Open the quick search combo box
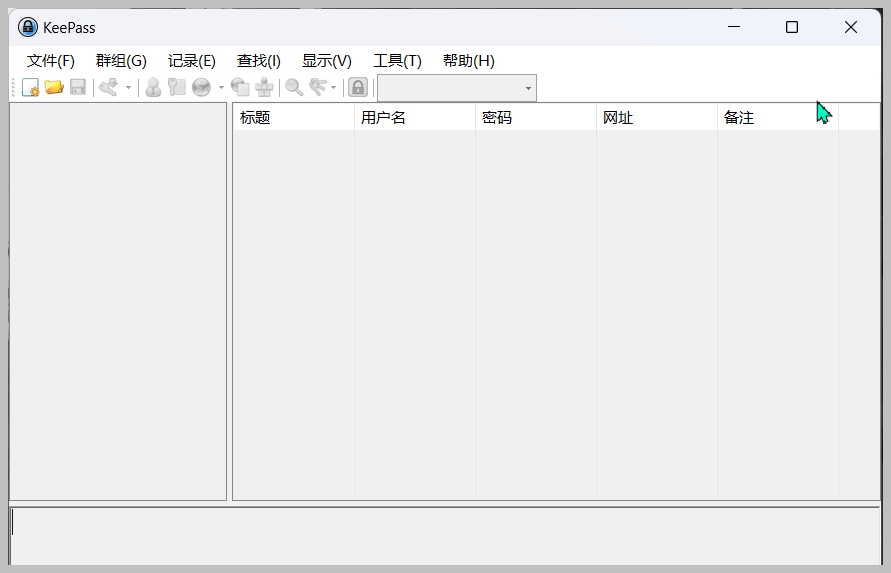The image size is (891, 573). [x=457, y=88]
